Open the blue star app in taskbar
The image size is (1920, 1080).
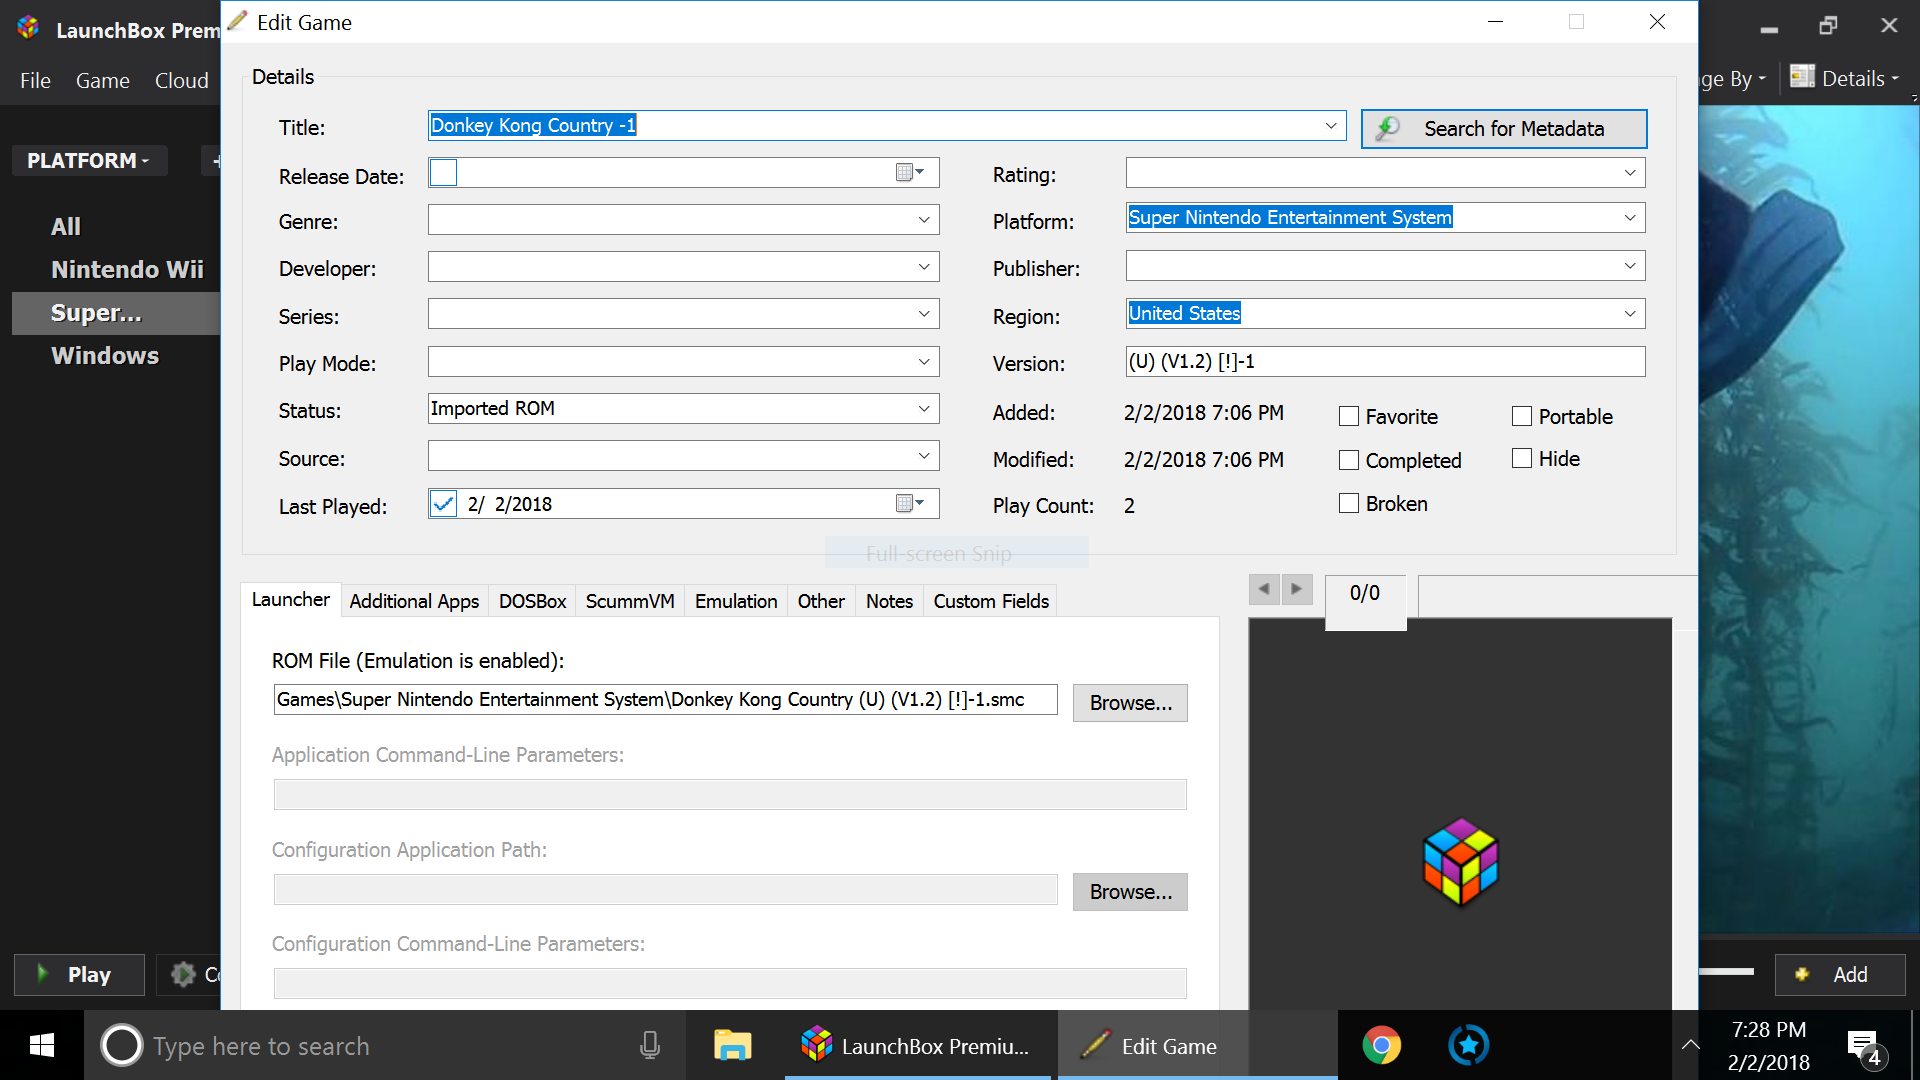coord(1468,1046)
